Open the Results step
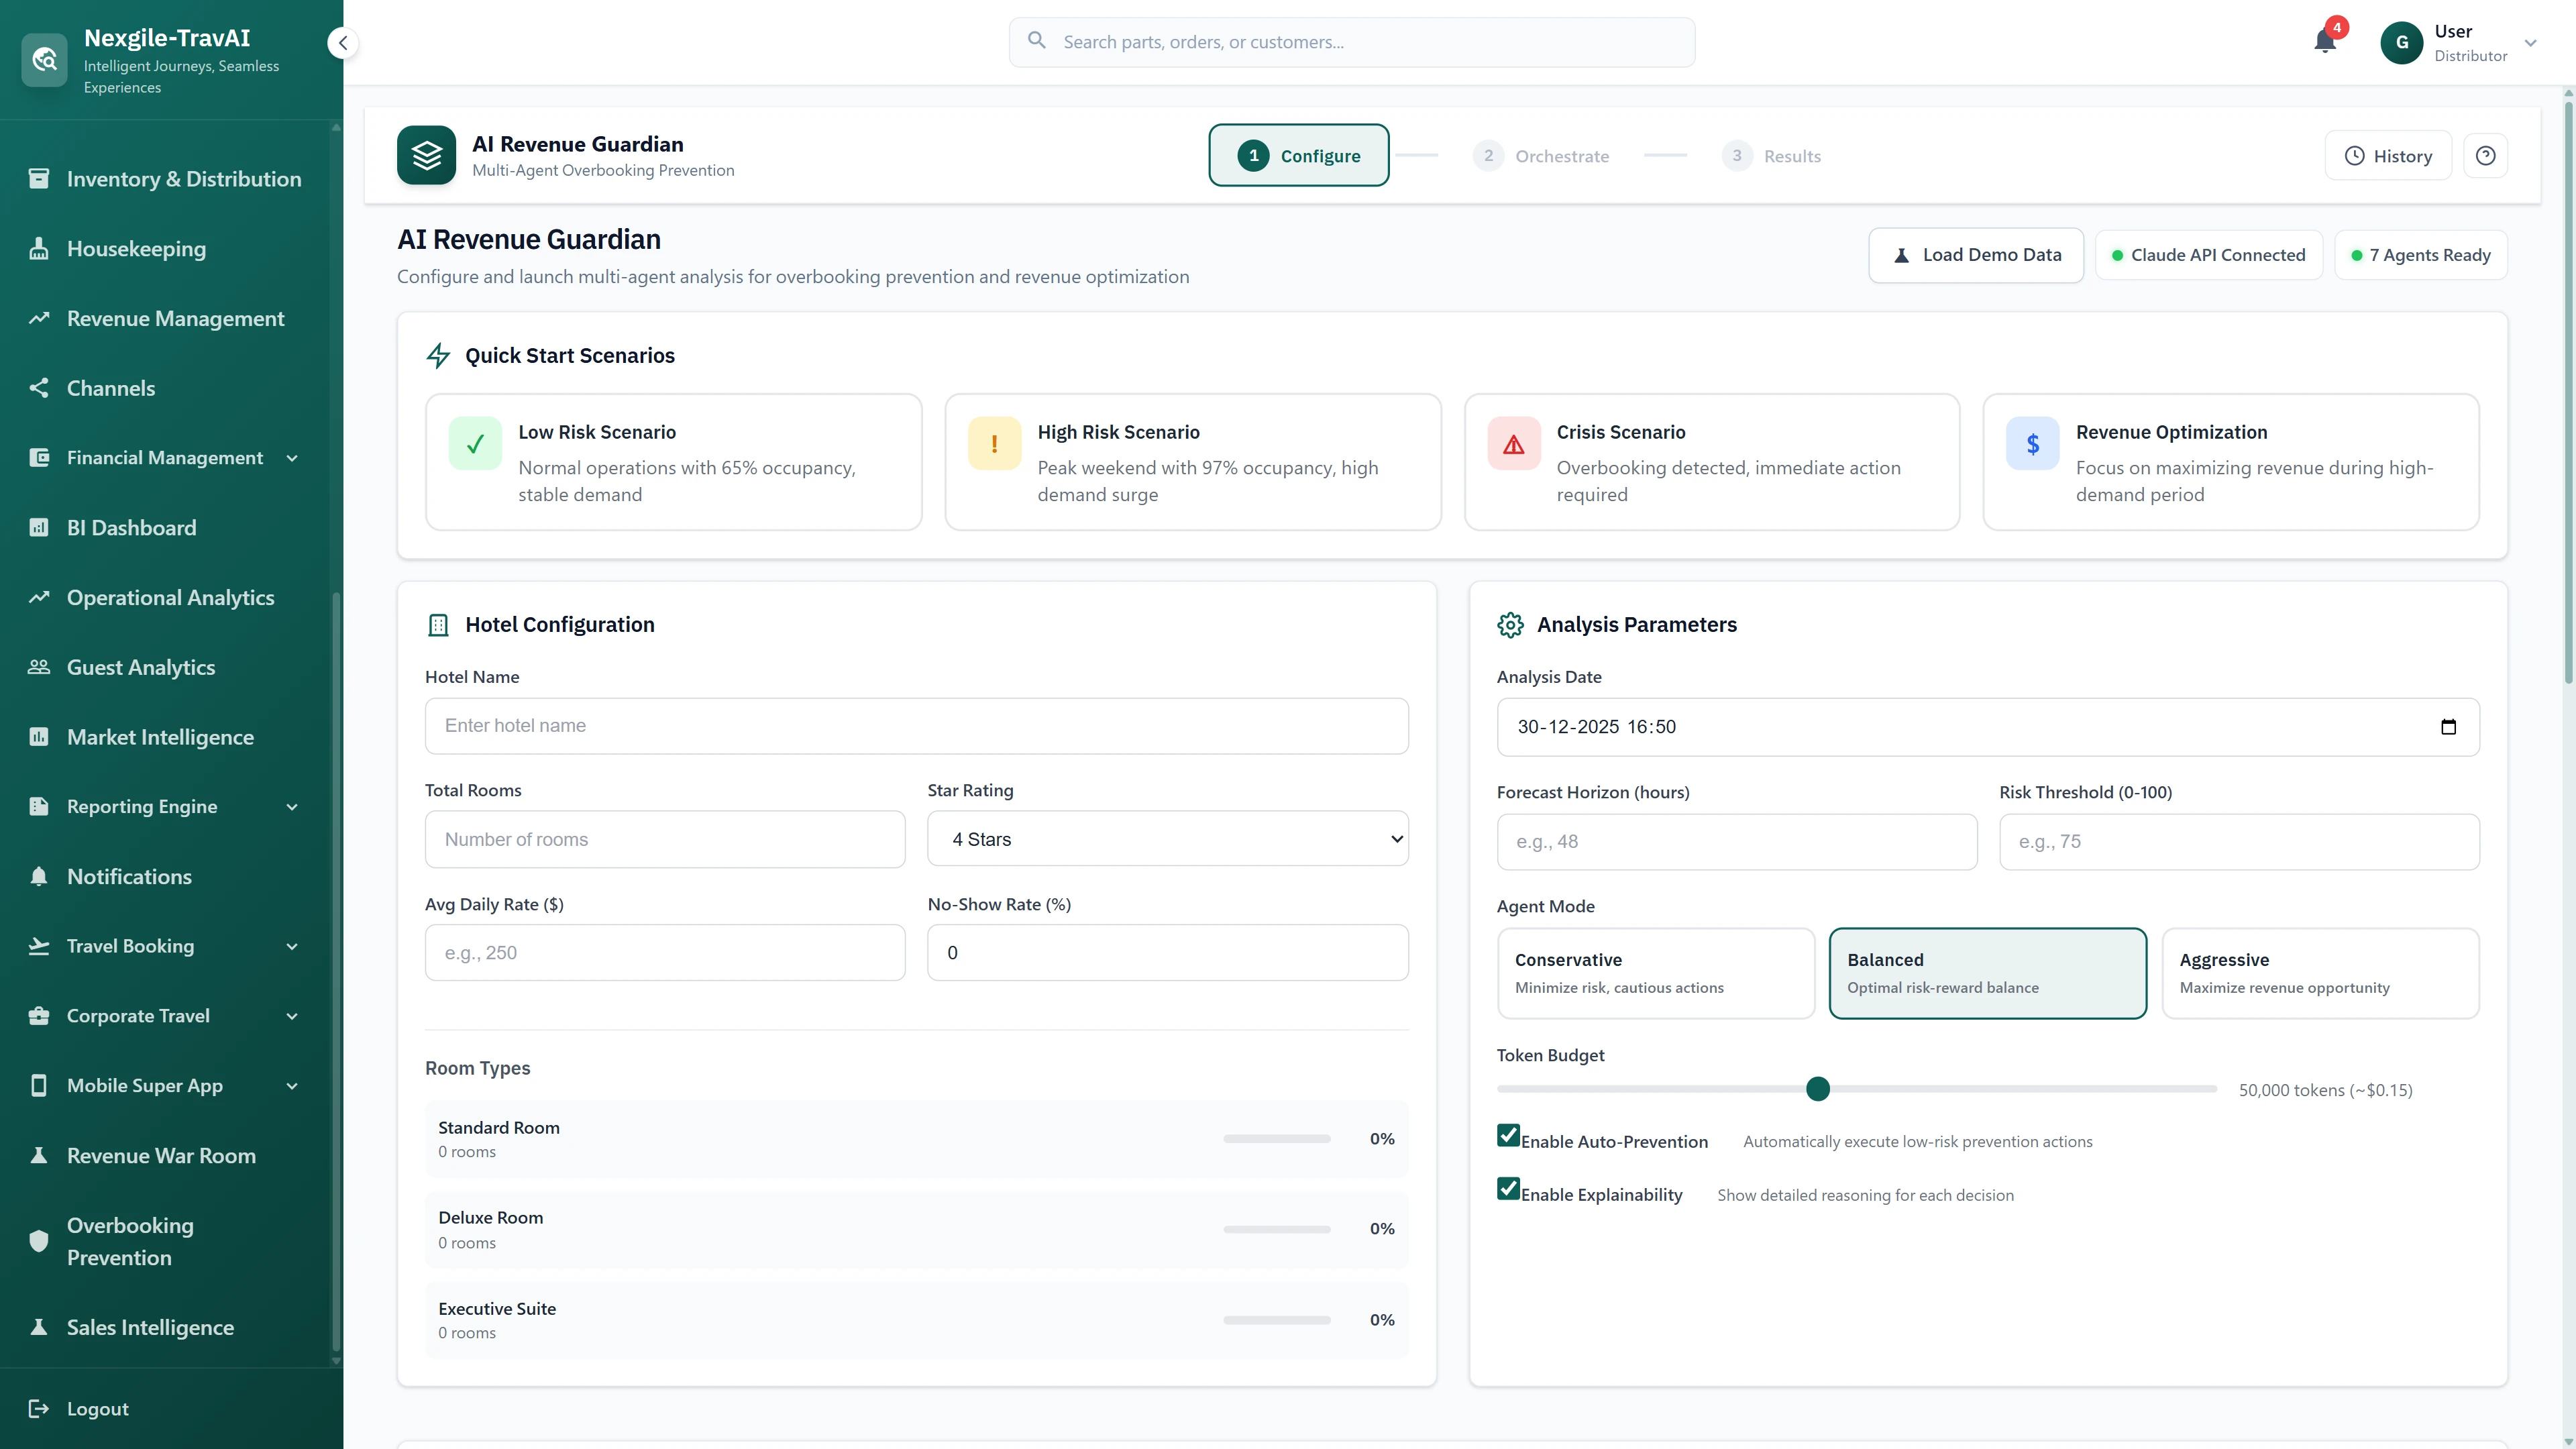Viewport: 2576px width, 1449px height. click(x=1772, y=155)
